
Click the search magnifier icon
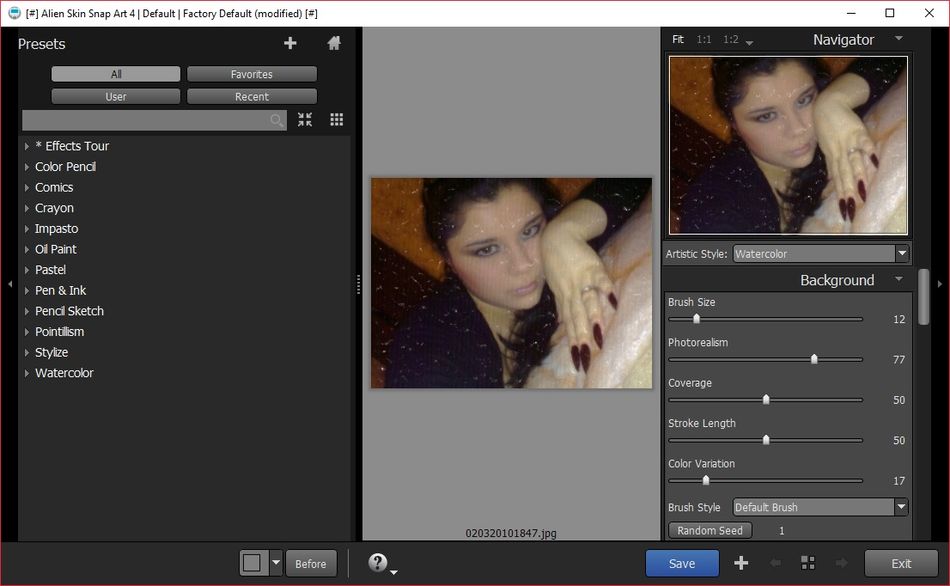tap(276, 120)
